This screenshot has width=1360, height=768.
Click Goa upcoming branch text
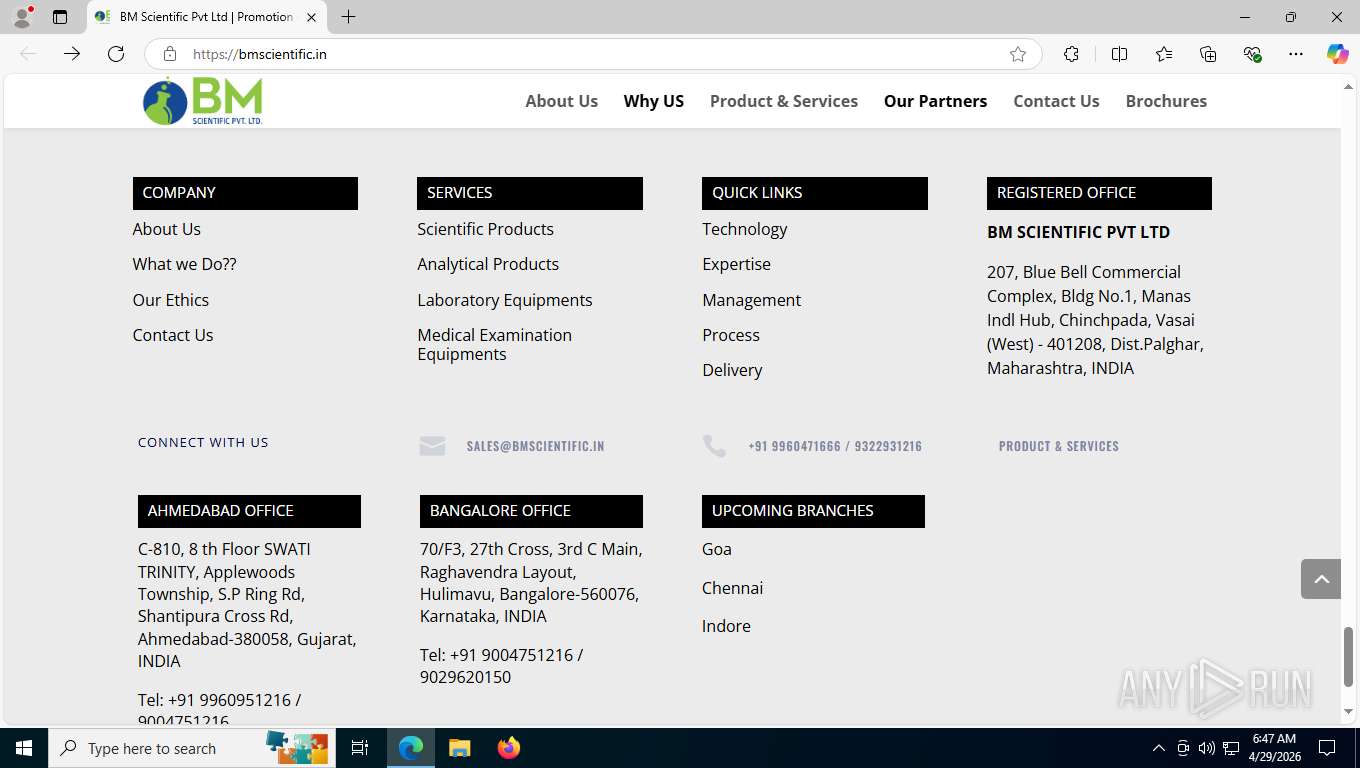[x=717, y=549]
